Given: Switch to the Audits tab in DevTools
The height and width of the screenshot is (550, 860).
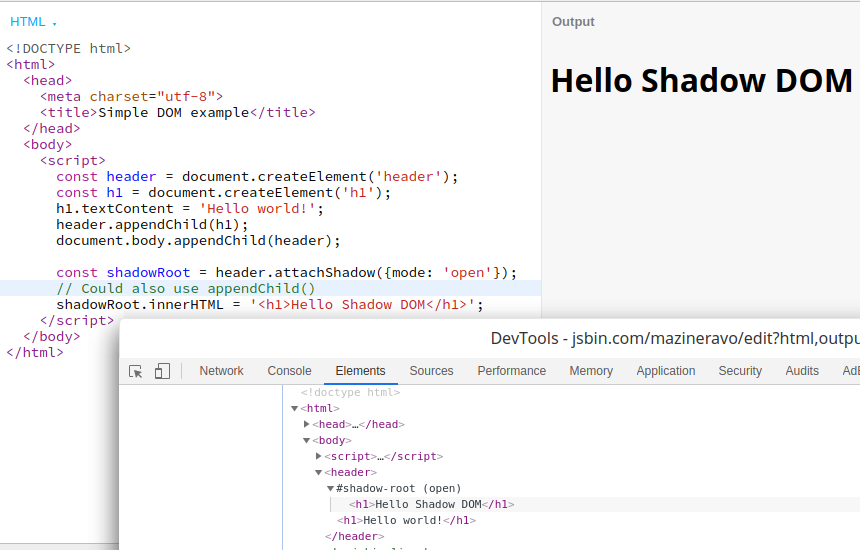Looking at the screenshot, I should coord(802,371).
